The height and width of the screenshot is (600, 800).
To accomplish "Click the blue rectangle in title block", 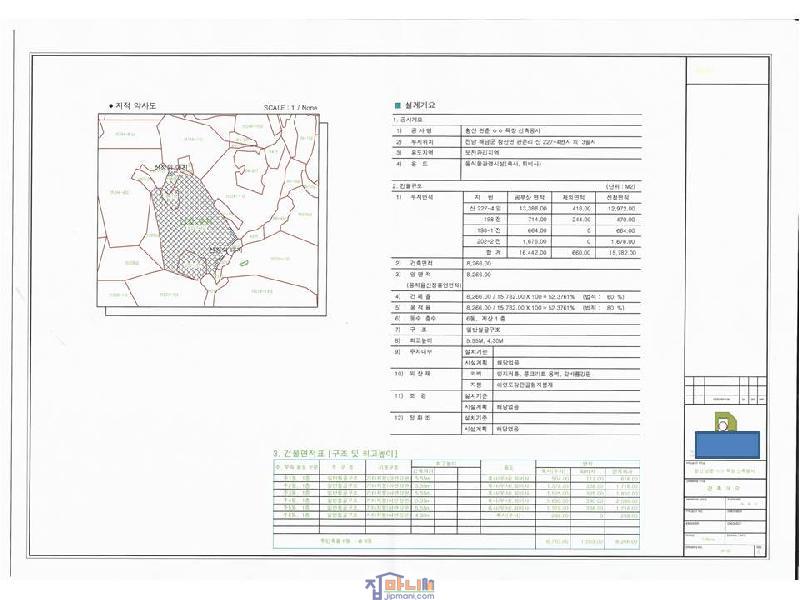I will click(x=722, y=442).
